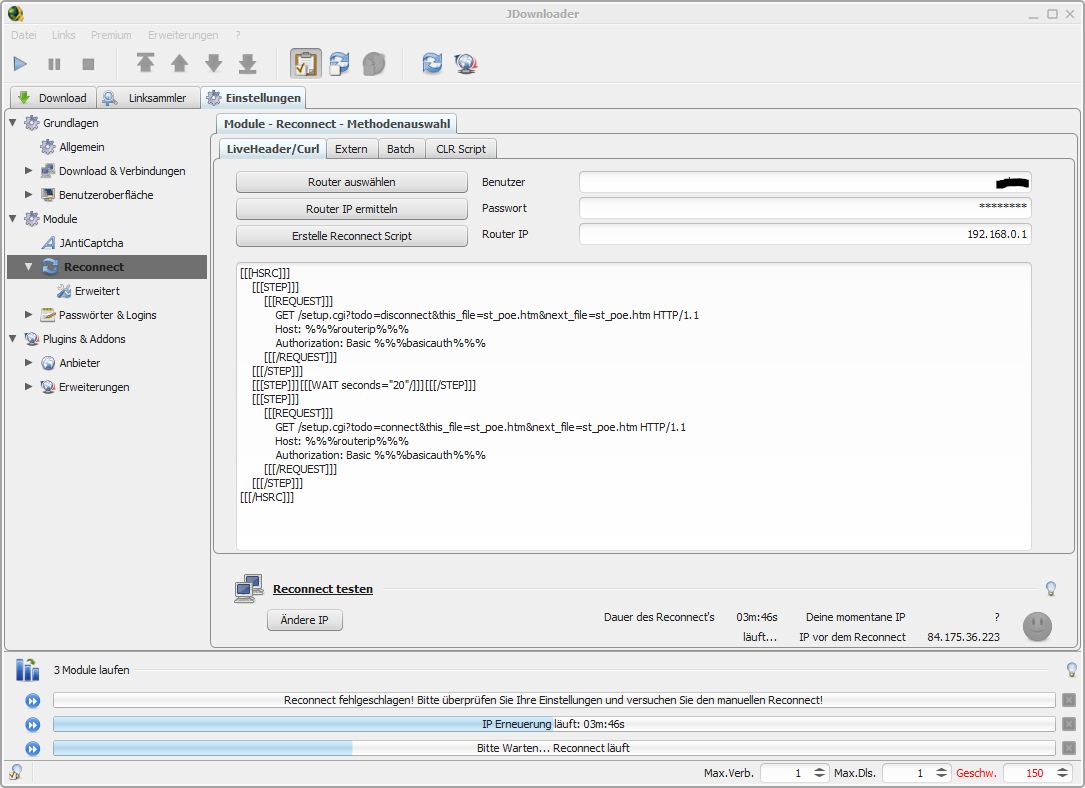Open the question mark help menu
The width and height of the screenshot is (1085, 788).
pos(238,35)
